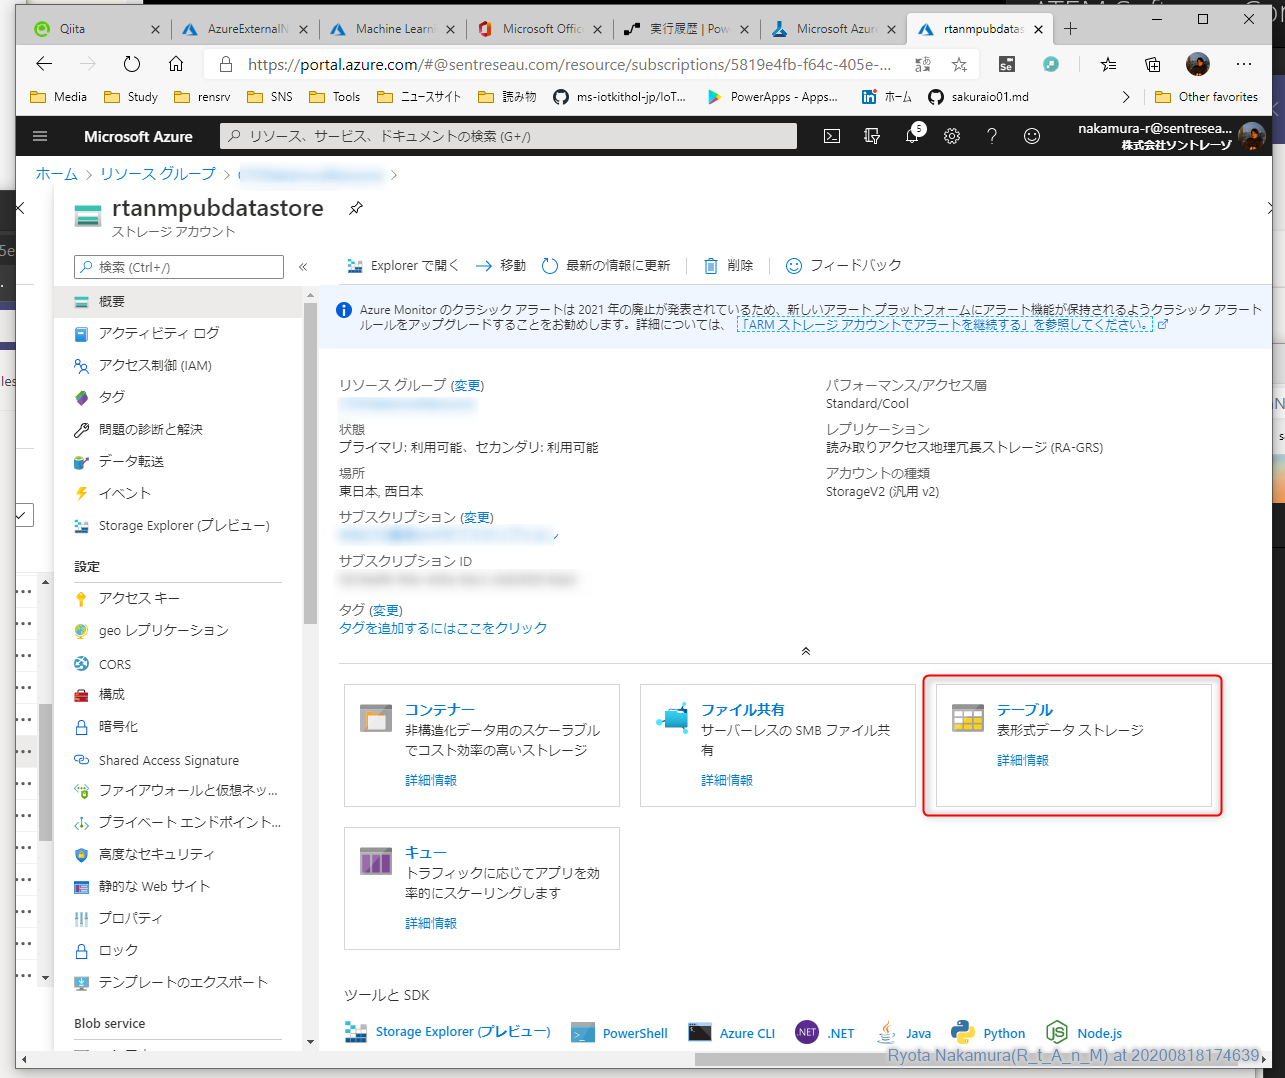Open the browser settings and more menu
The width and height of the screenshot is (1285, 1078).
tap(1244, 64)
